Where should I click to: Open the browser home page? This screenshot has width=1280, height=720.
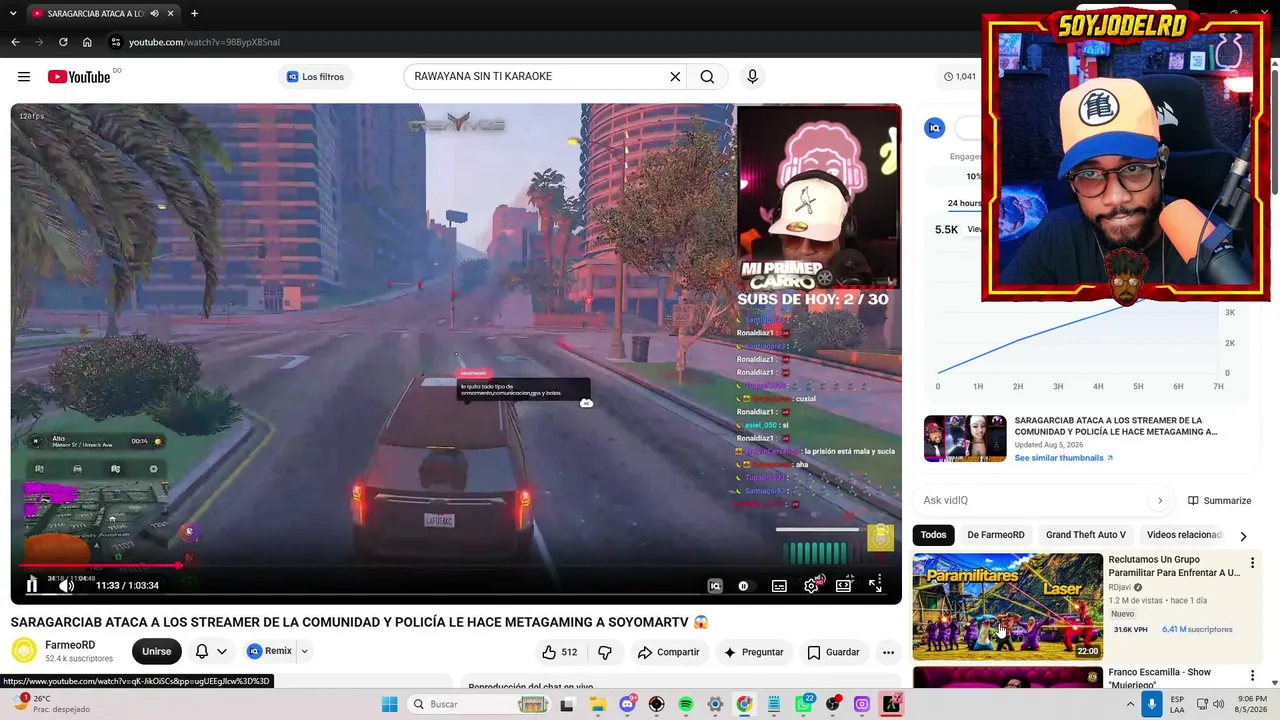click(x=87, y=42)
